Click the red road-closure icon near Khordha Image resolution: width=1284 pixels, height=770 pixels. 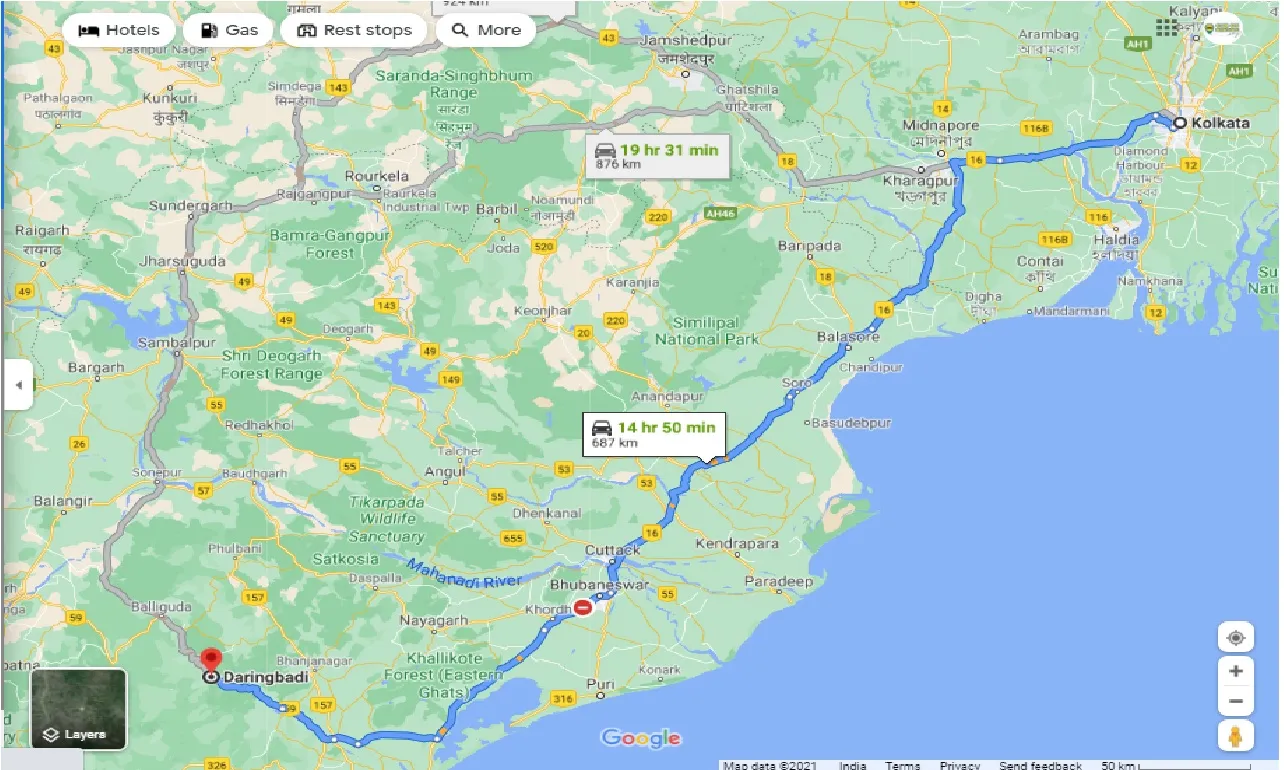pyautogui.click(x=584, y=606)
